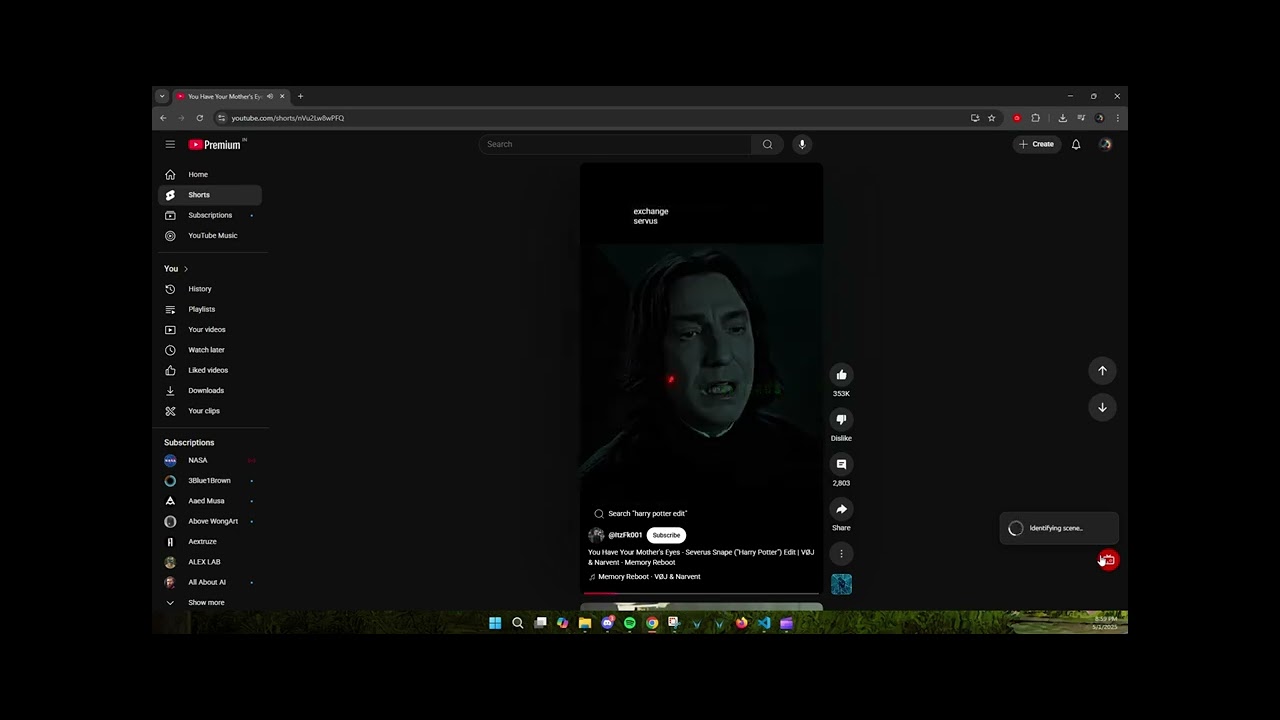Seek on the Short's red progress bar
Image resolution: width=1280 pixels, height=720 pixels.
[x=701, y=594]
